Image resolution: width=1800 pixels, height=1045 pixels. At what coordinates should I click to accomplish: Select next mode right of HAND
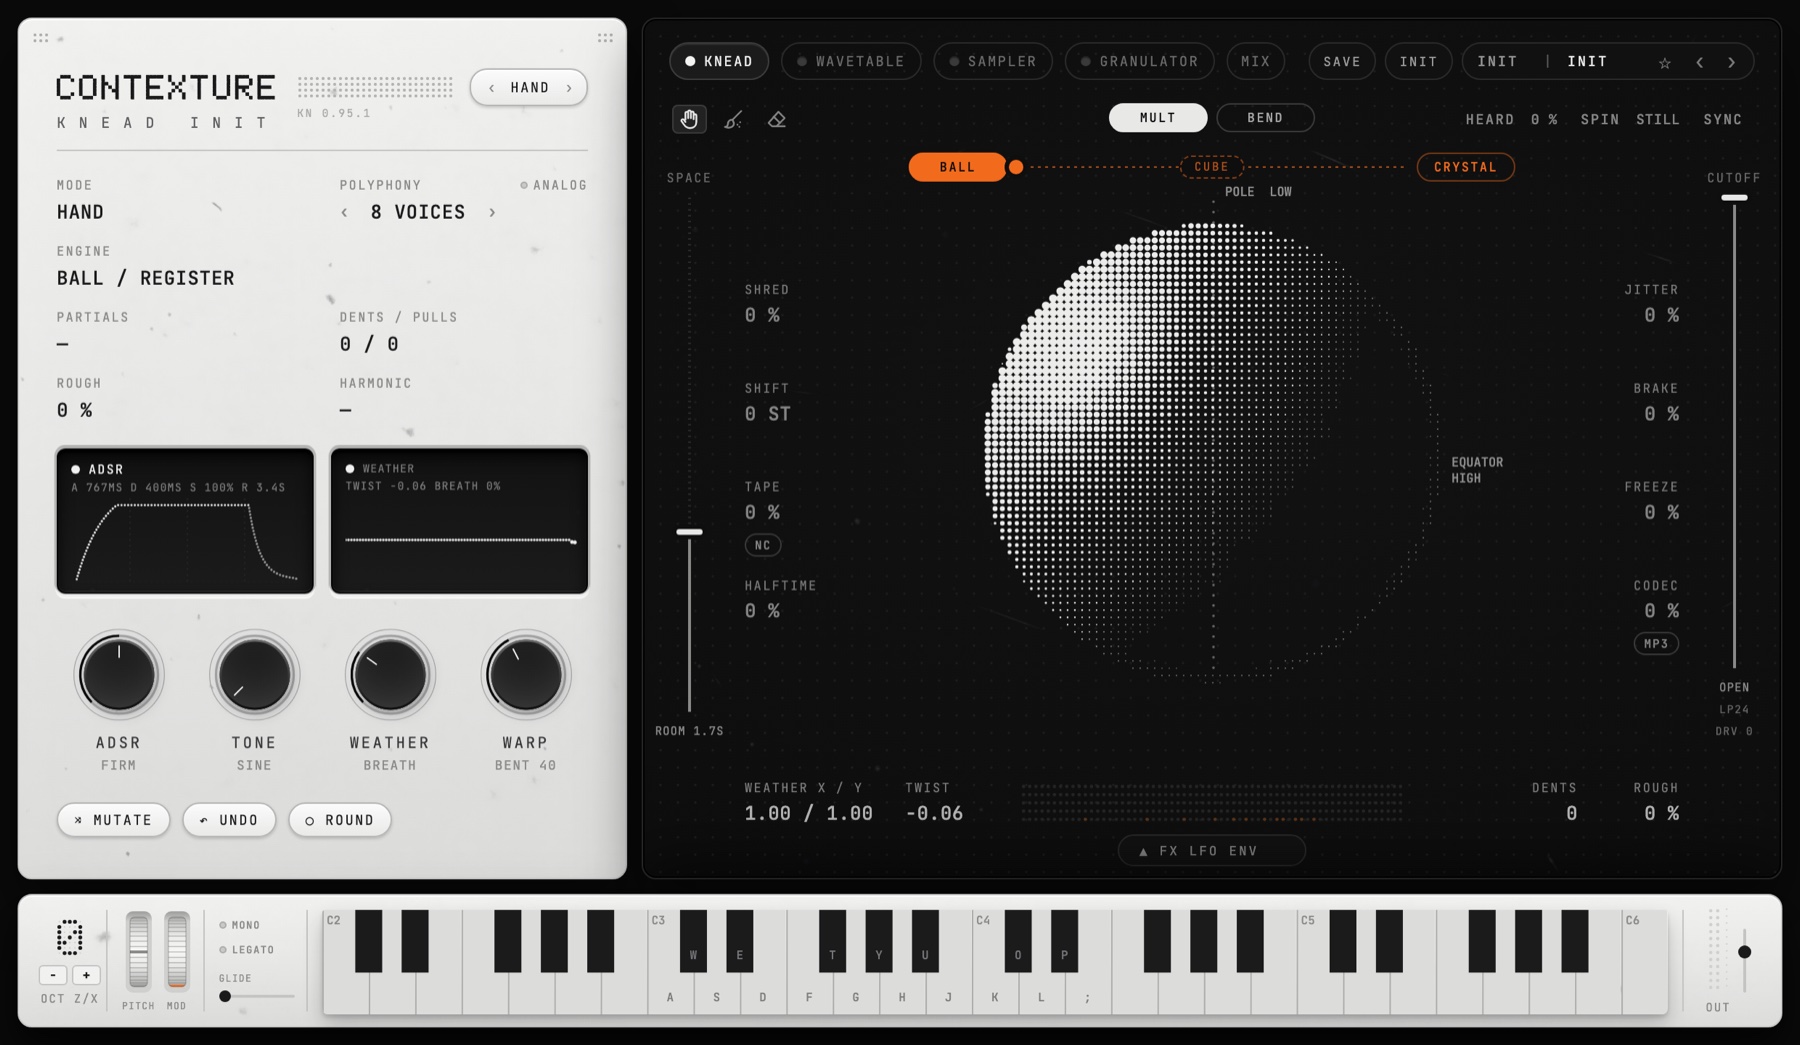569,88
